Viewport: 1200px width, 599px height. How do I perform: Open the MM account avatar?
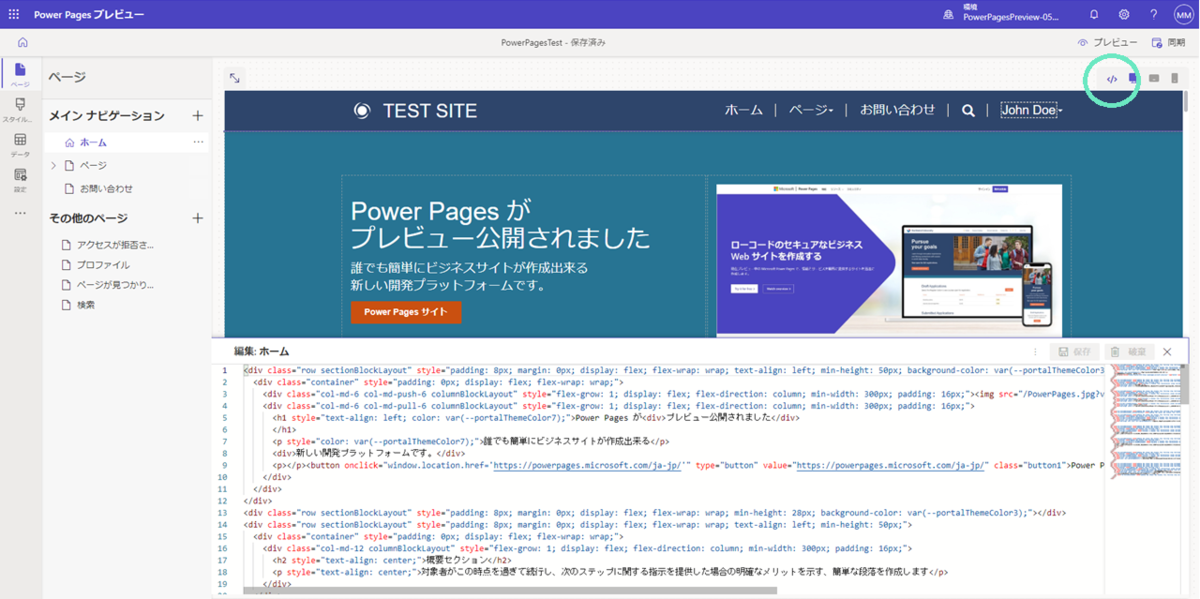click(1182, 15)
